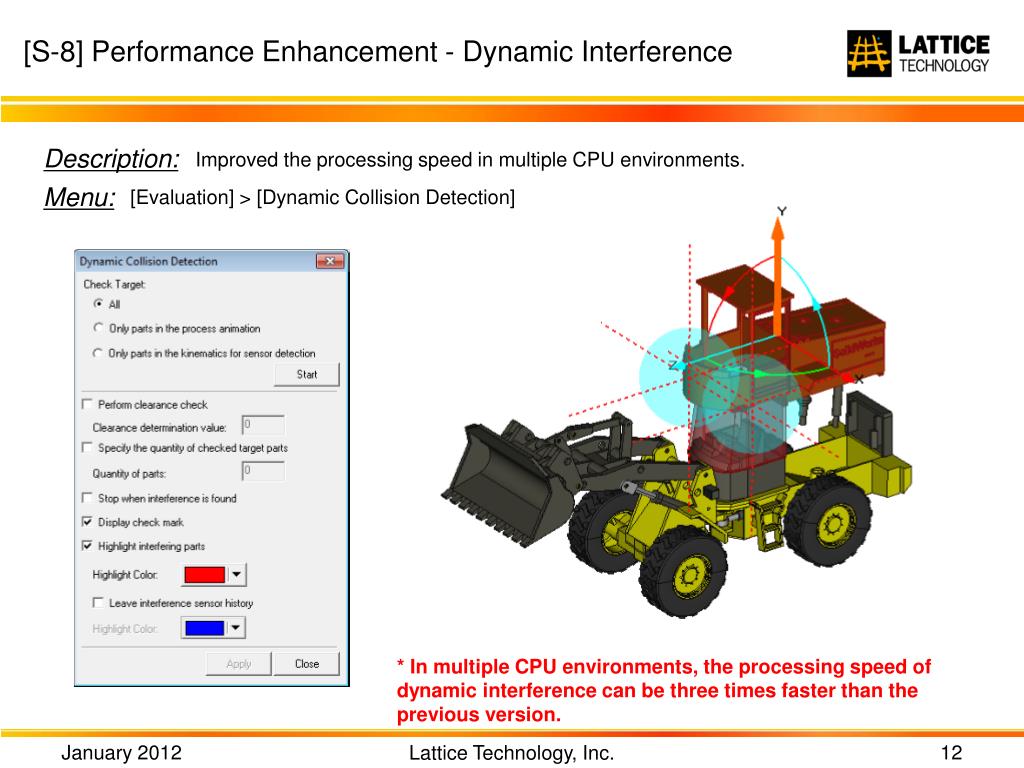This screenshot has height=768, width=1024.
Task: Click the red Highlight Color swatch
Action: coord(204,575)
